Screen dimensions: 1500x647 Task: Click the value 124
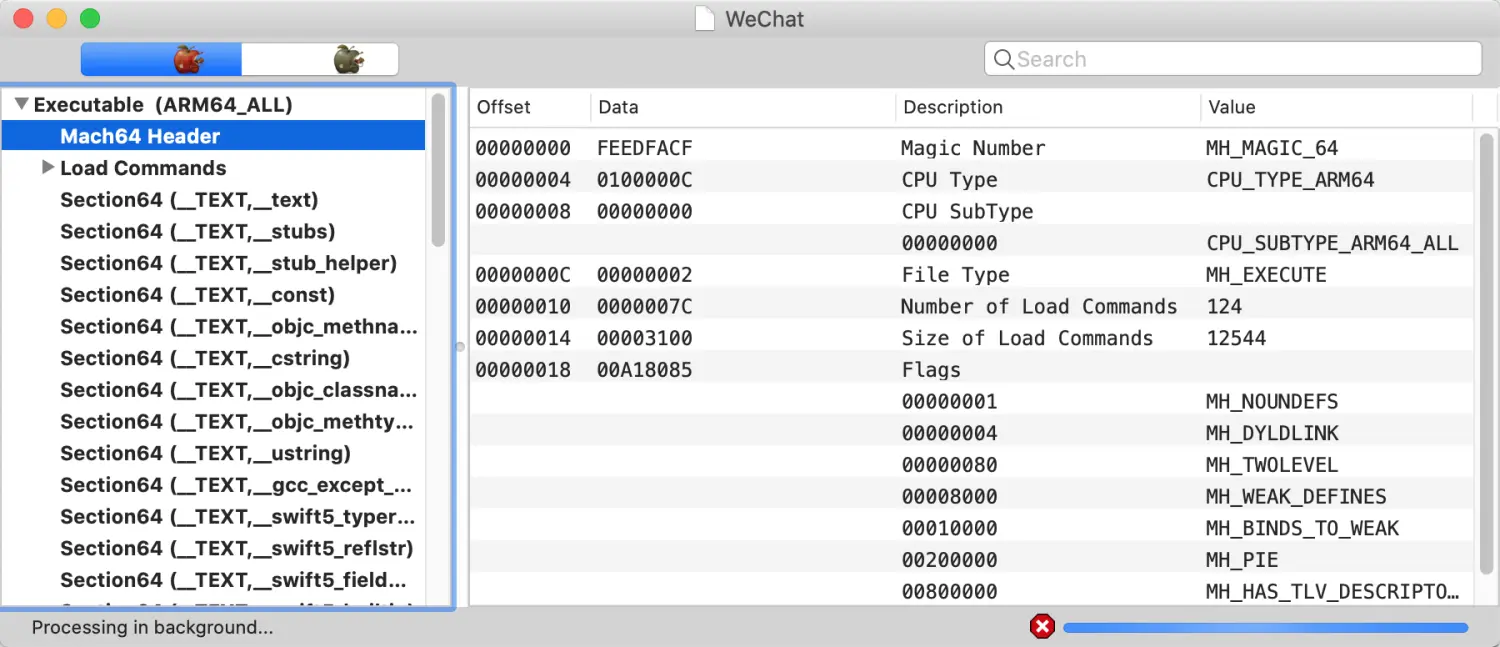[1224, 306]
